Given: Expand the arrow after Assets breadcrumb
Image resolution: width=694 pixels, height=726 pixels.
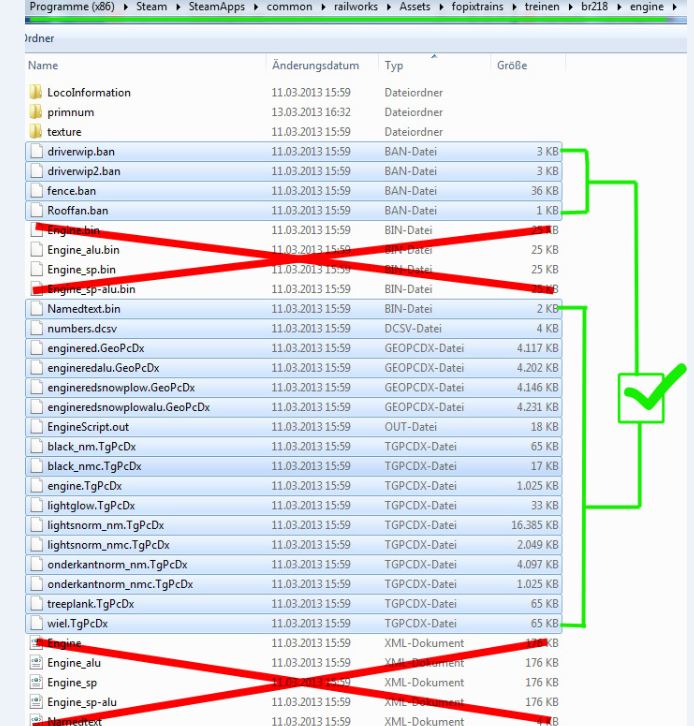Looking at the screenshot, I should point(441,7).
